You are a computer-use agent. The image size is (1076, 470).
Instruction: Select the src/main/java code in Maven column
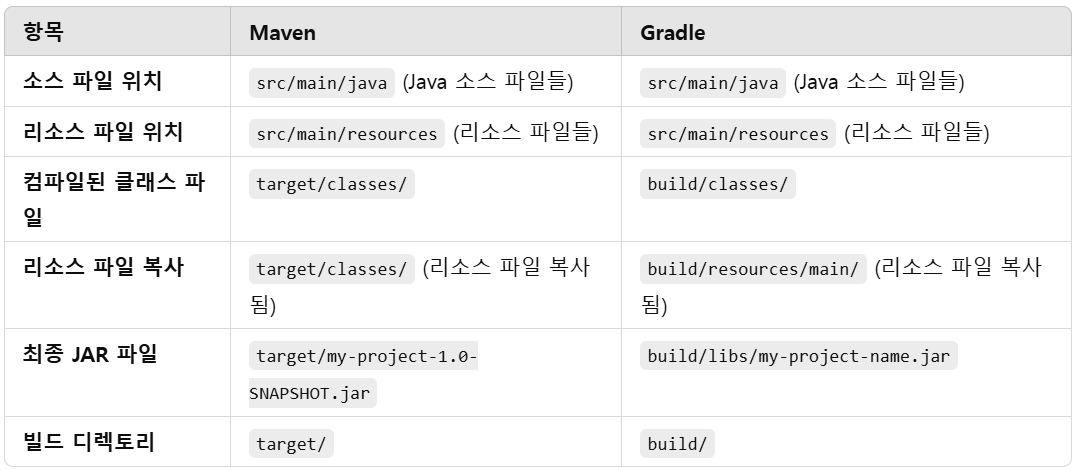pyautogui.click(x=322, y=83)
